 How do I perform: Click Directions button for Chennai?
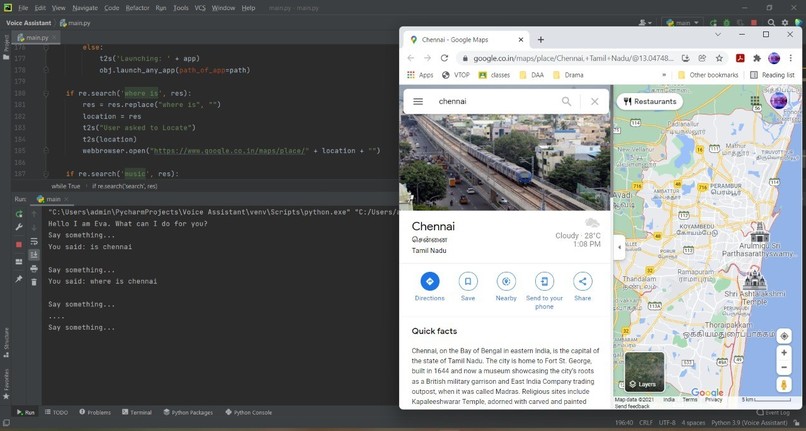430,286
